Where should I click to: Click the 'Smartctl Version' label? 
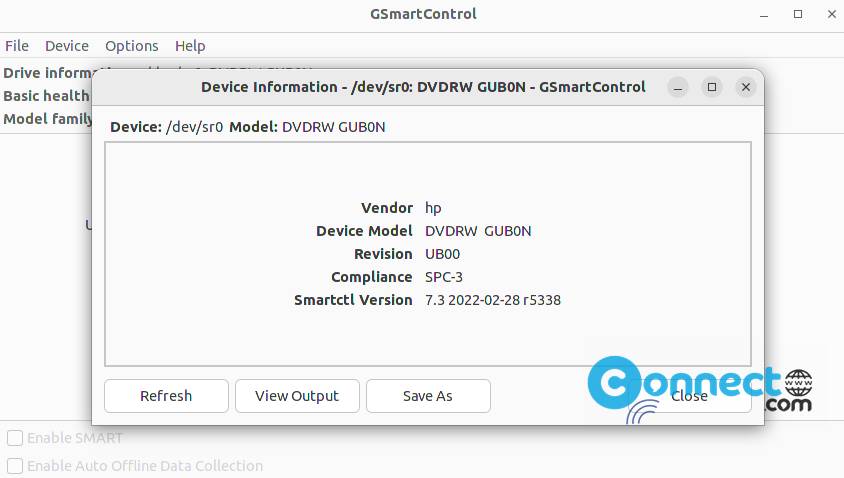pos(353,300)
